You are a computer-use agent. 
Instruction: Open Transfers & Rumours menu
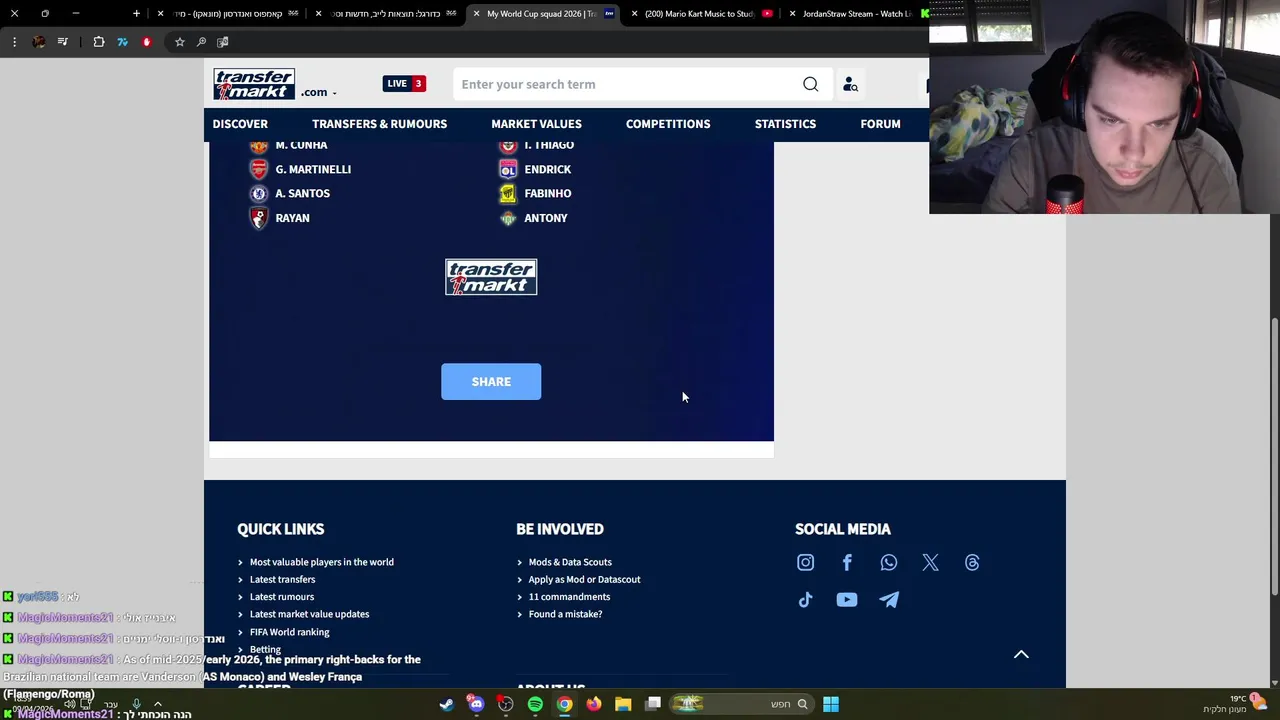click(x=379, y=124)
